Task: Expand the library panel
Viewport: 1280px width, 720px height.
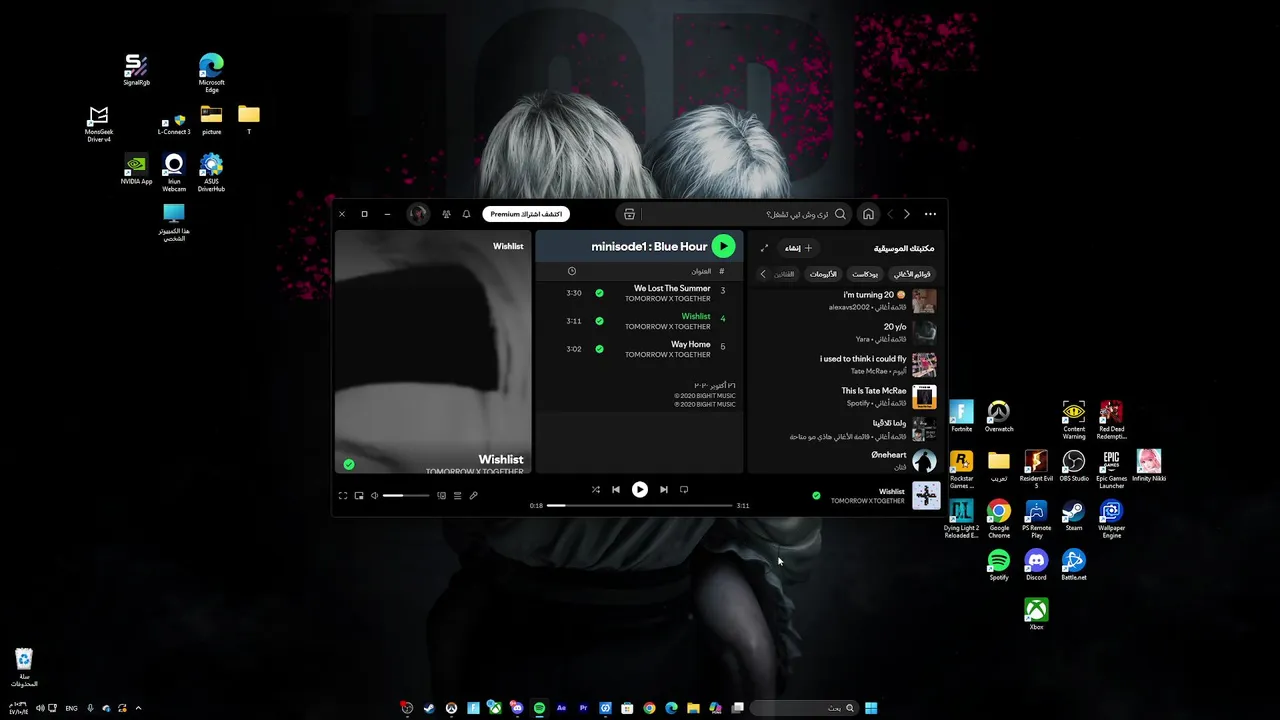Action: [765, 248]
